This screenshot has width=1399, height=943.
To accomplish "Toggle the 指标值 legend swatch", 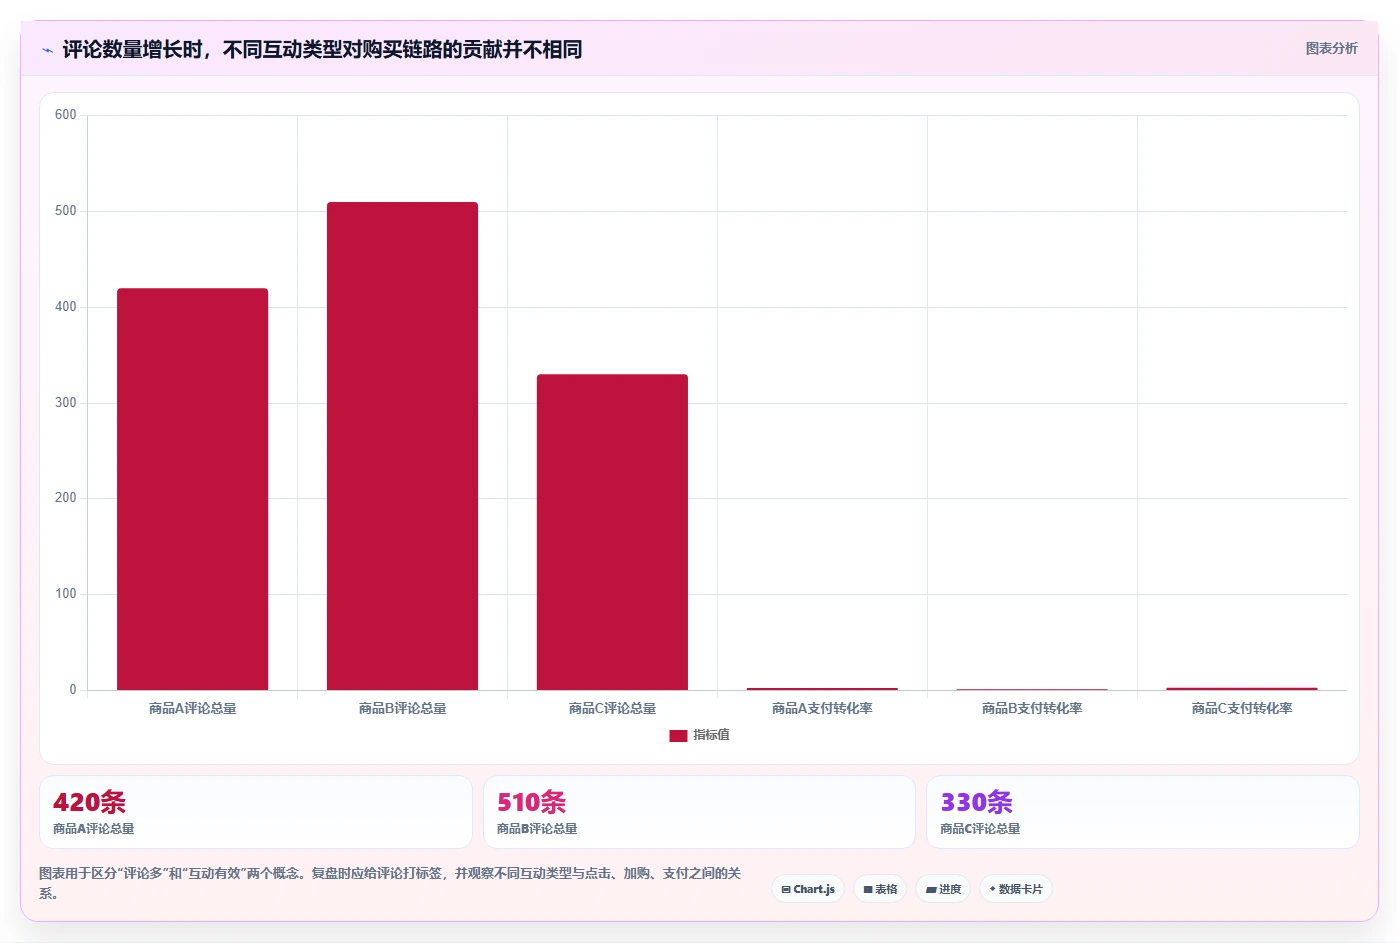I will pos(678,736).
